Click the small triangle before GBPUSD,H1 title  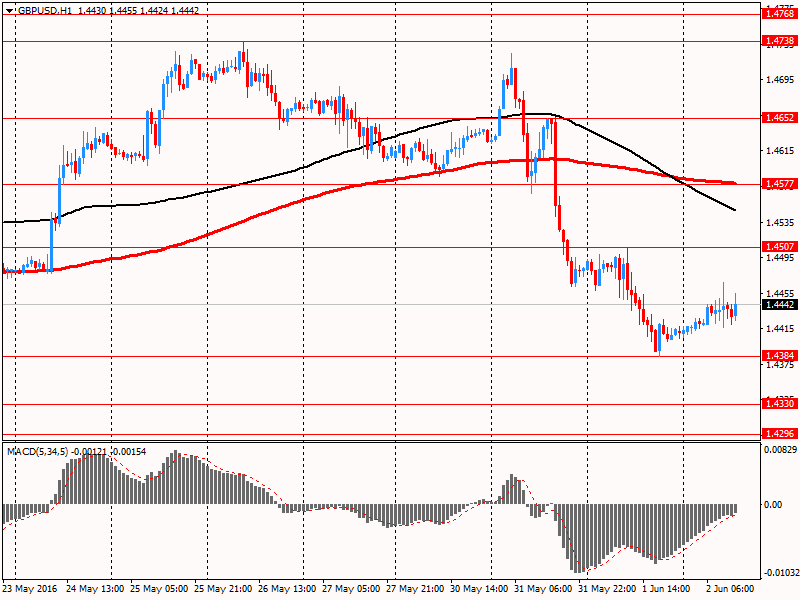9,7
